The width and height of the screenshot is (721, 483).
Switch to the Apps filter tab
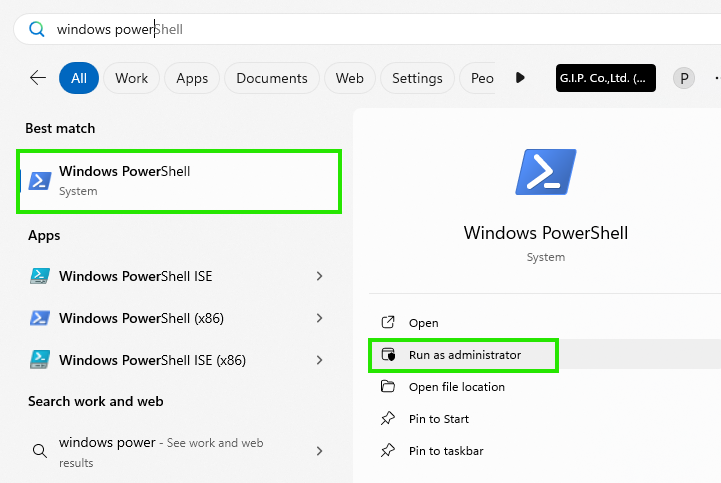pyautogui.click(x=192, y=78)
